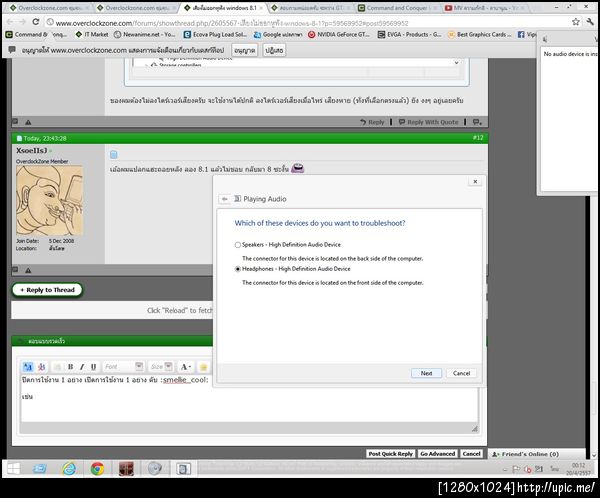Click the Friend's Online (0) bar
600x498 pixels.
point(537,454)
